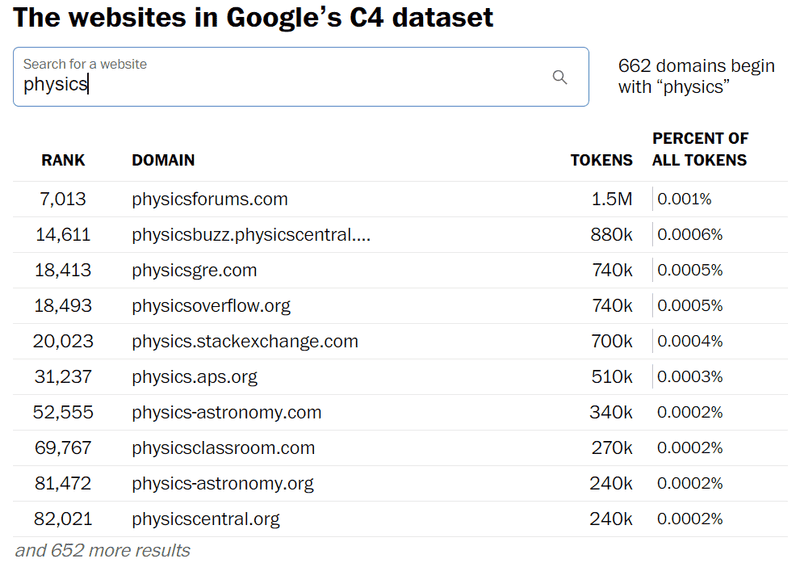Click inside the website search field
This screenshot has width=800, height=584.
tap(280, 84)
